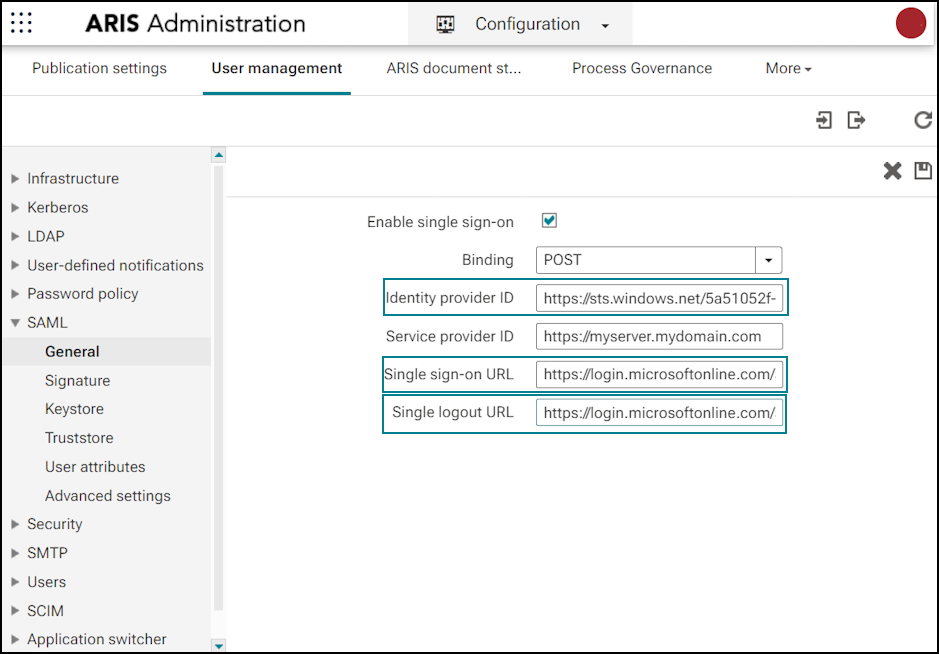Screen dimensions: 939x654
Task: Click the Kerberos label
Action: (x=57, y=207)
